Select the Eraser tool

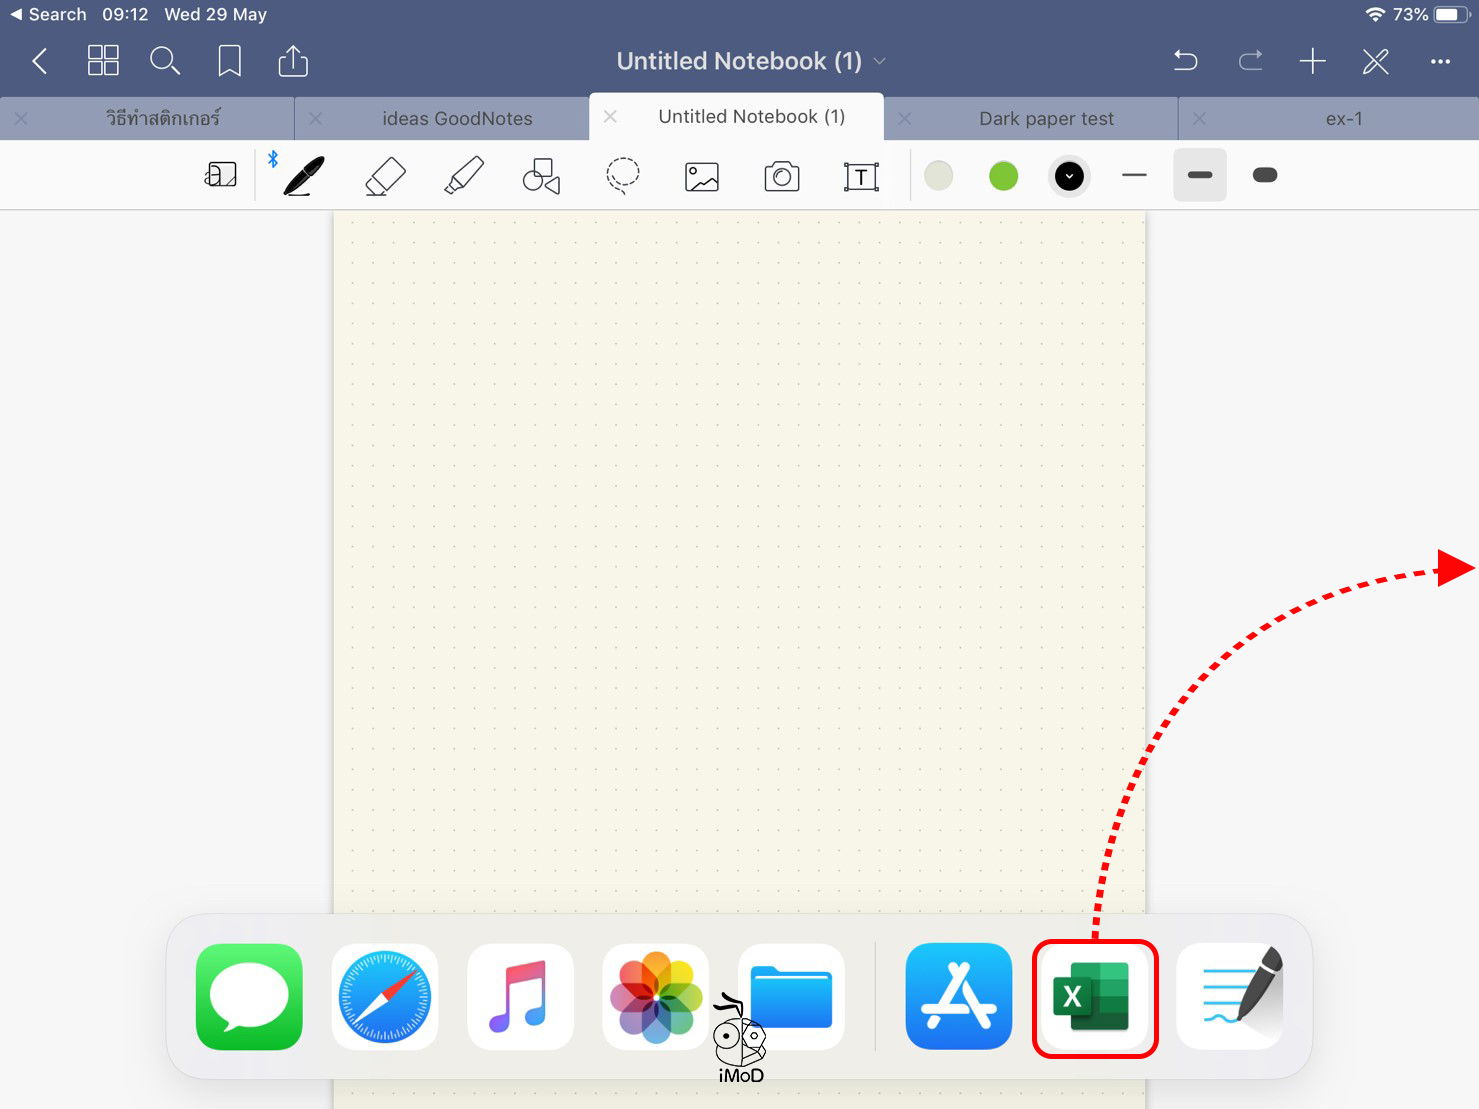[385, 176]
